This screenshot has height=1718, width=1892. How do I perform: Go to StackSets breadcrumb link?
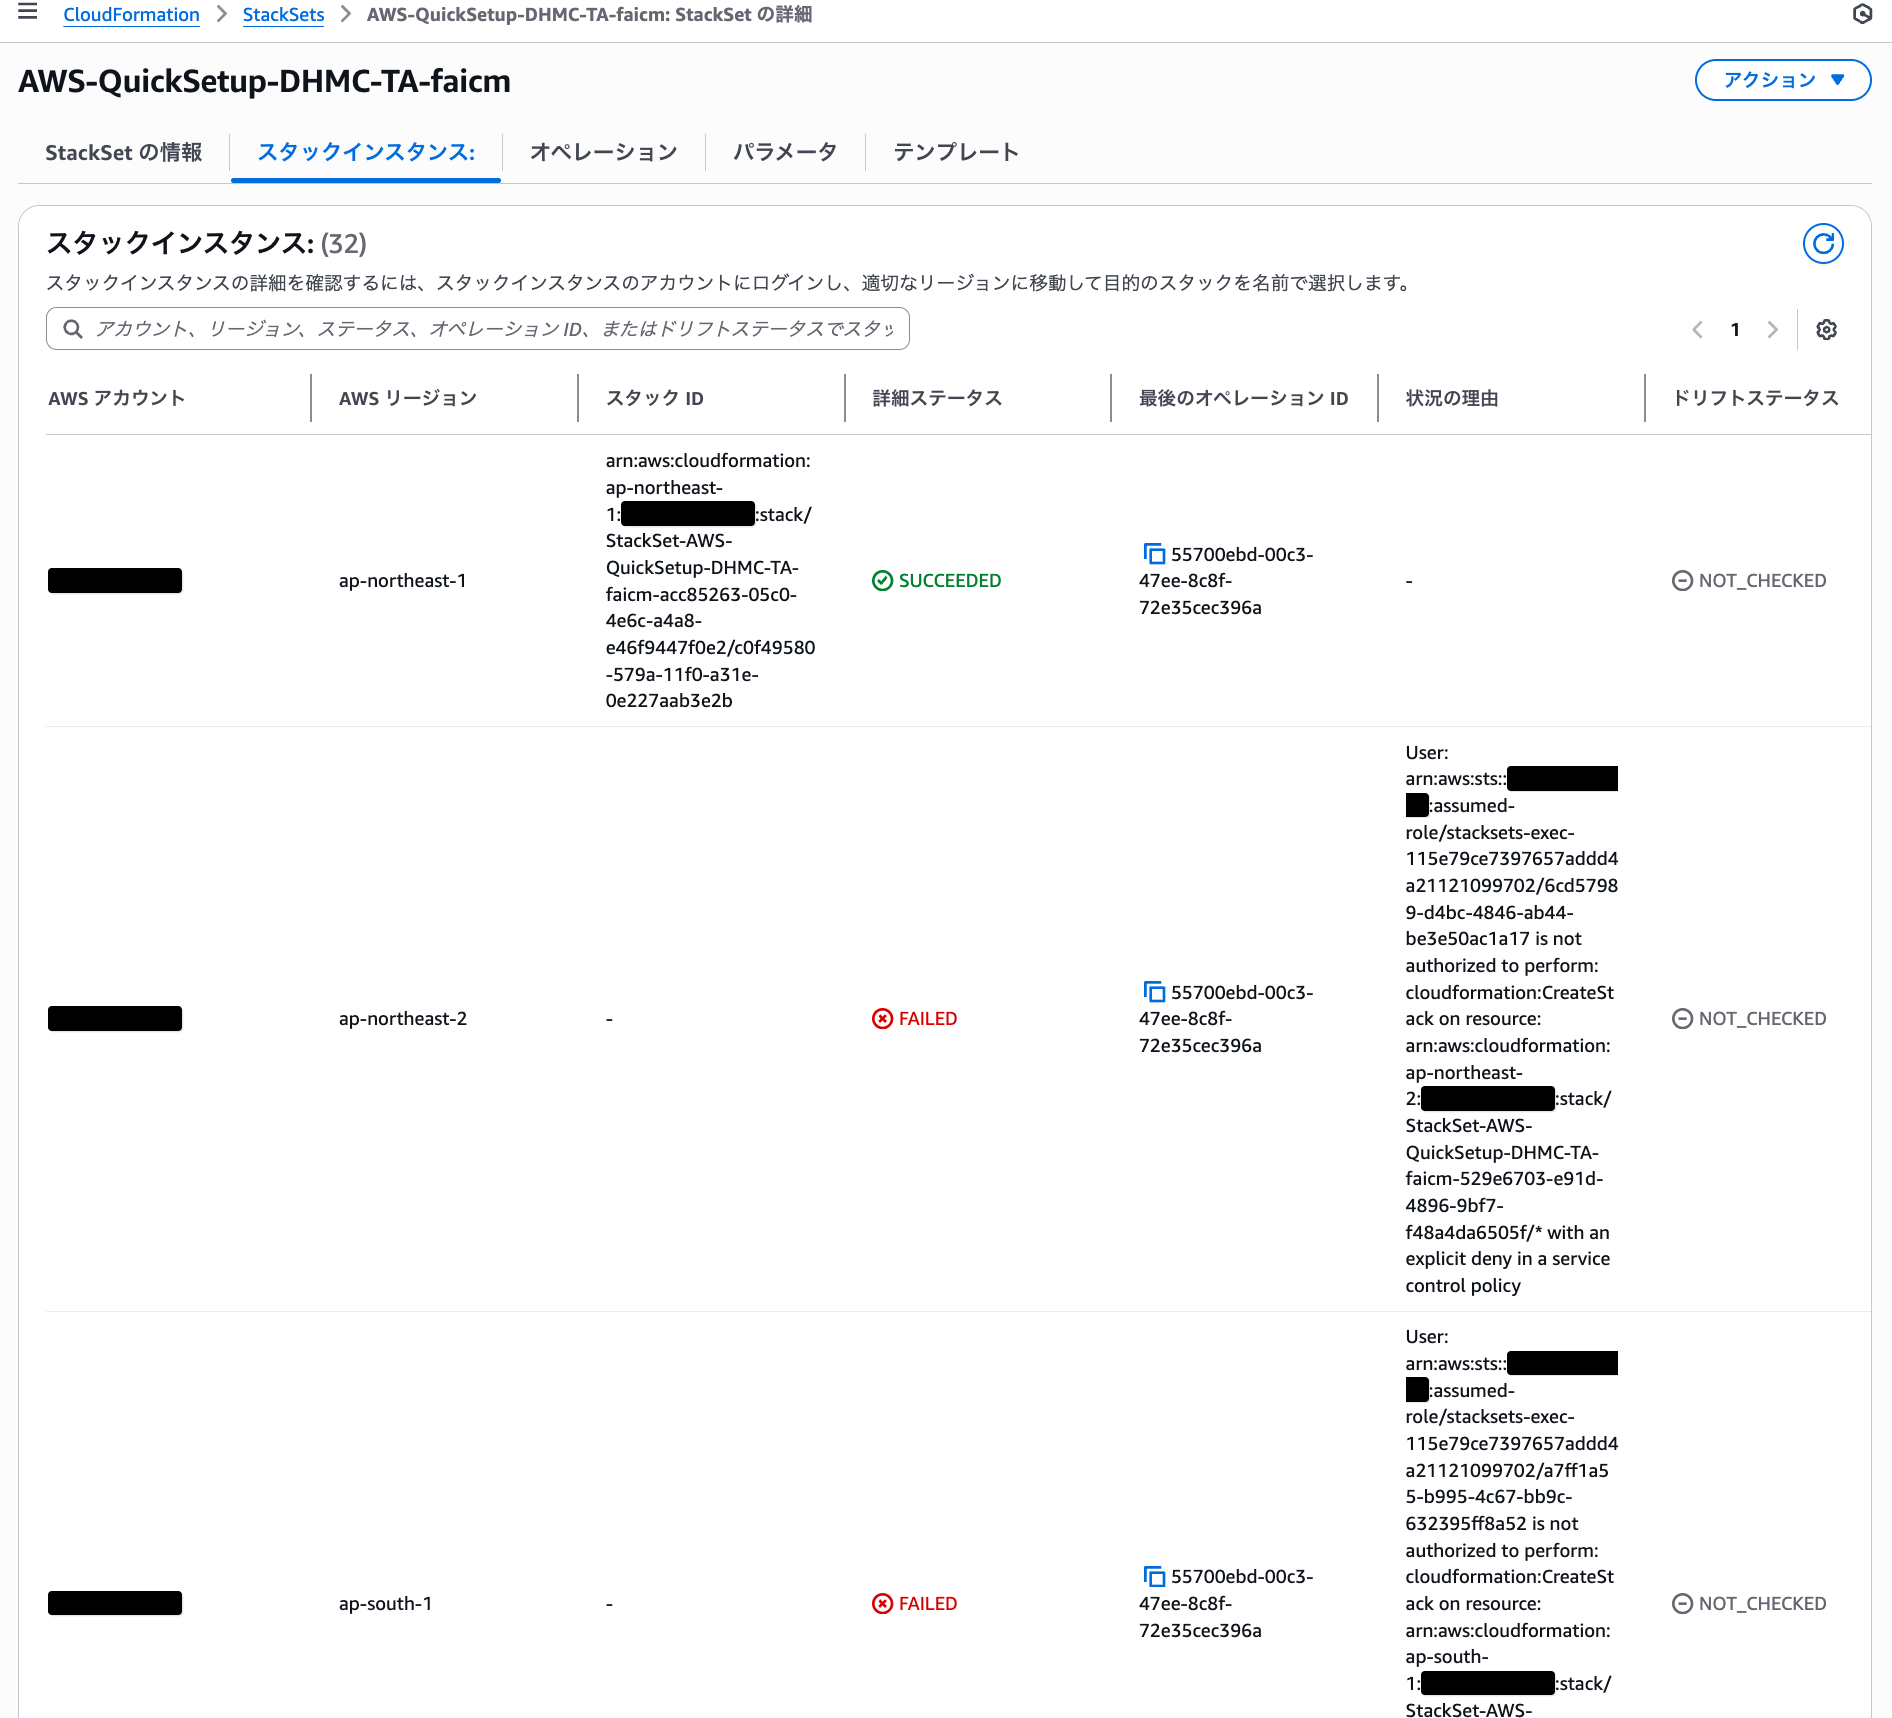point(283,14)
